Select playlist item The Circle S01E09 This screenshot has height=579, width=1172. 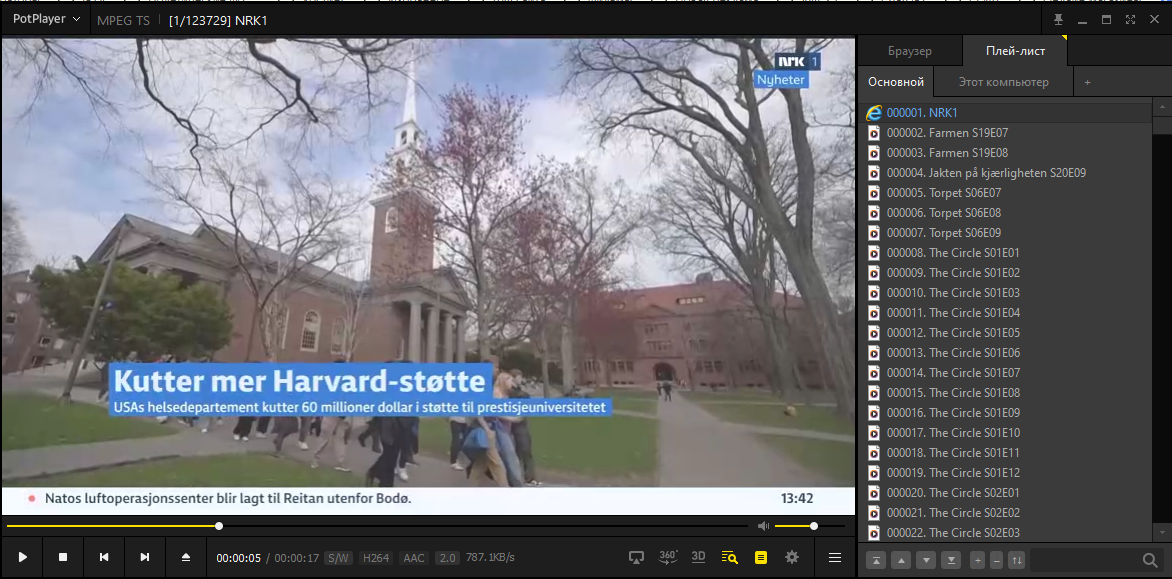coord(1005,412)
